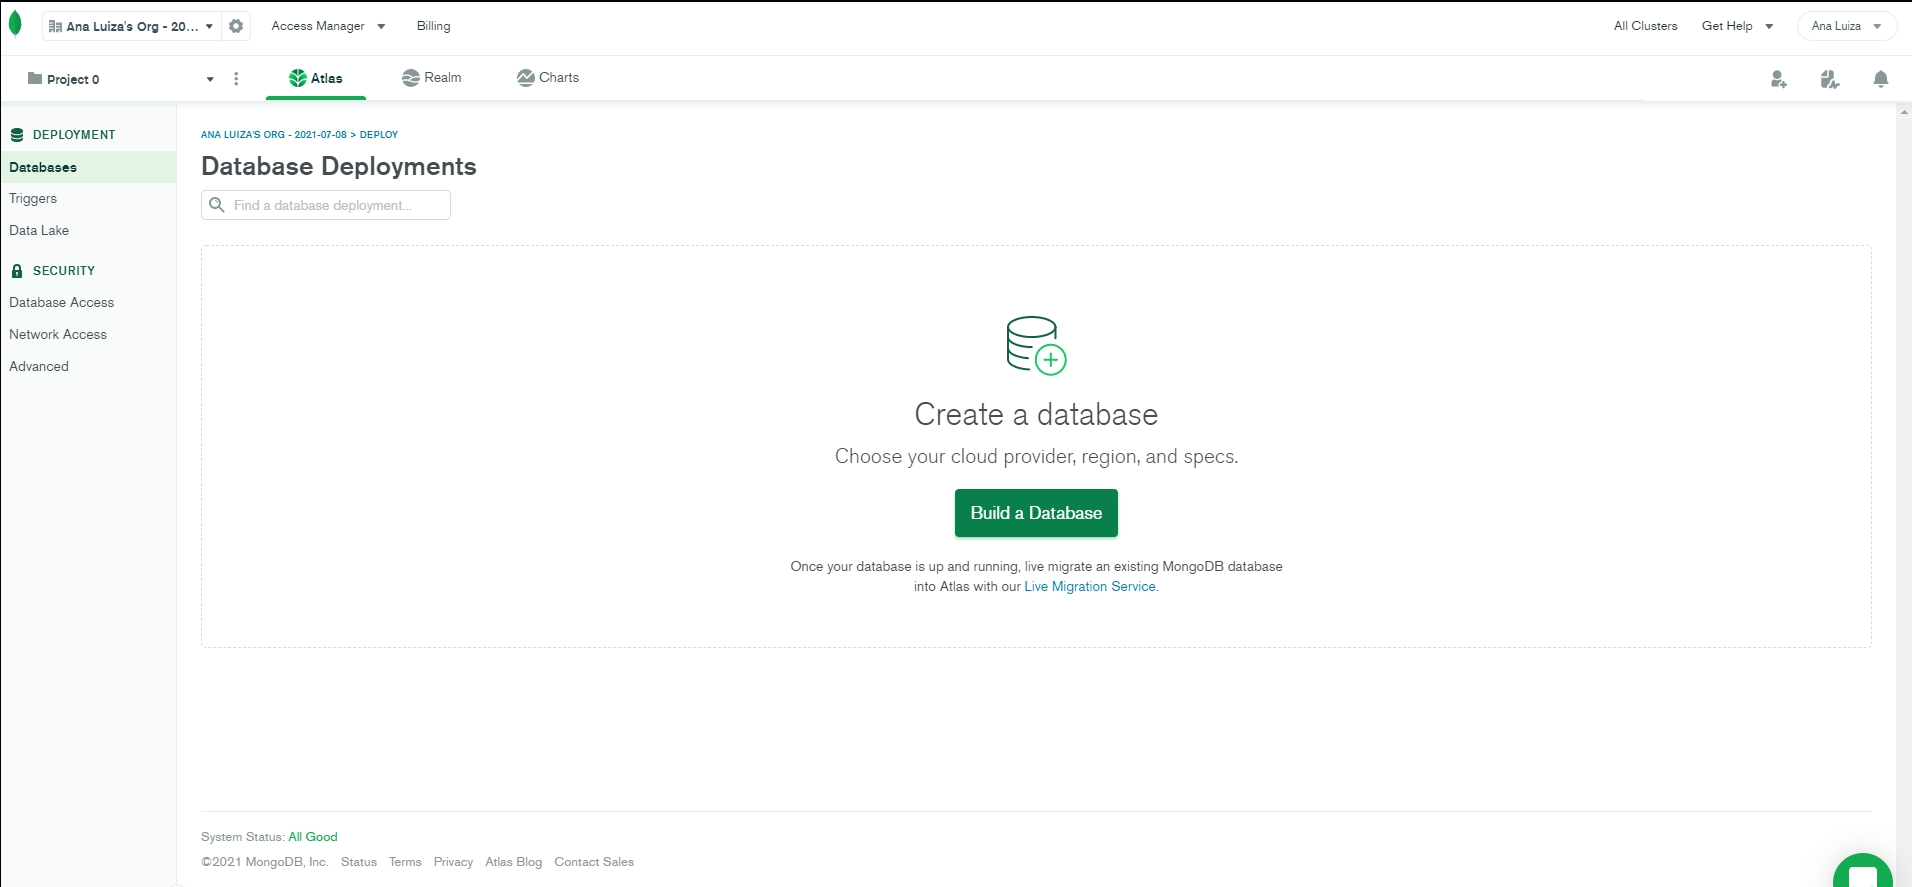Open the Live Migration Service link
Image resolution: width=1912 pixels, height=887 pixels.
point(1090,587)
